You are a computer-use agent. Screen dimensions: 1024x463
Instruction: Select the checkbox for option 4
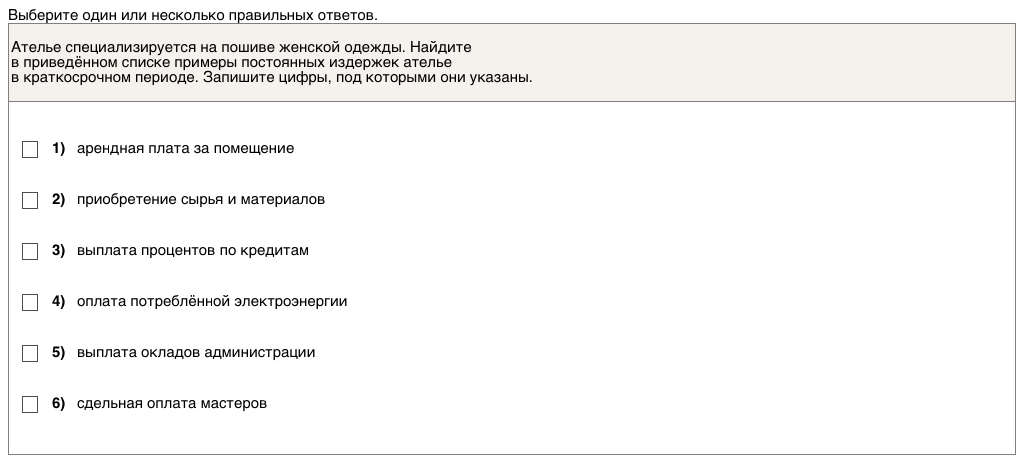click(x=30, y=302)
